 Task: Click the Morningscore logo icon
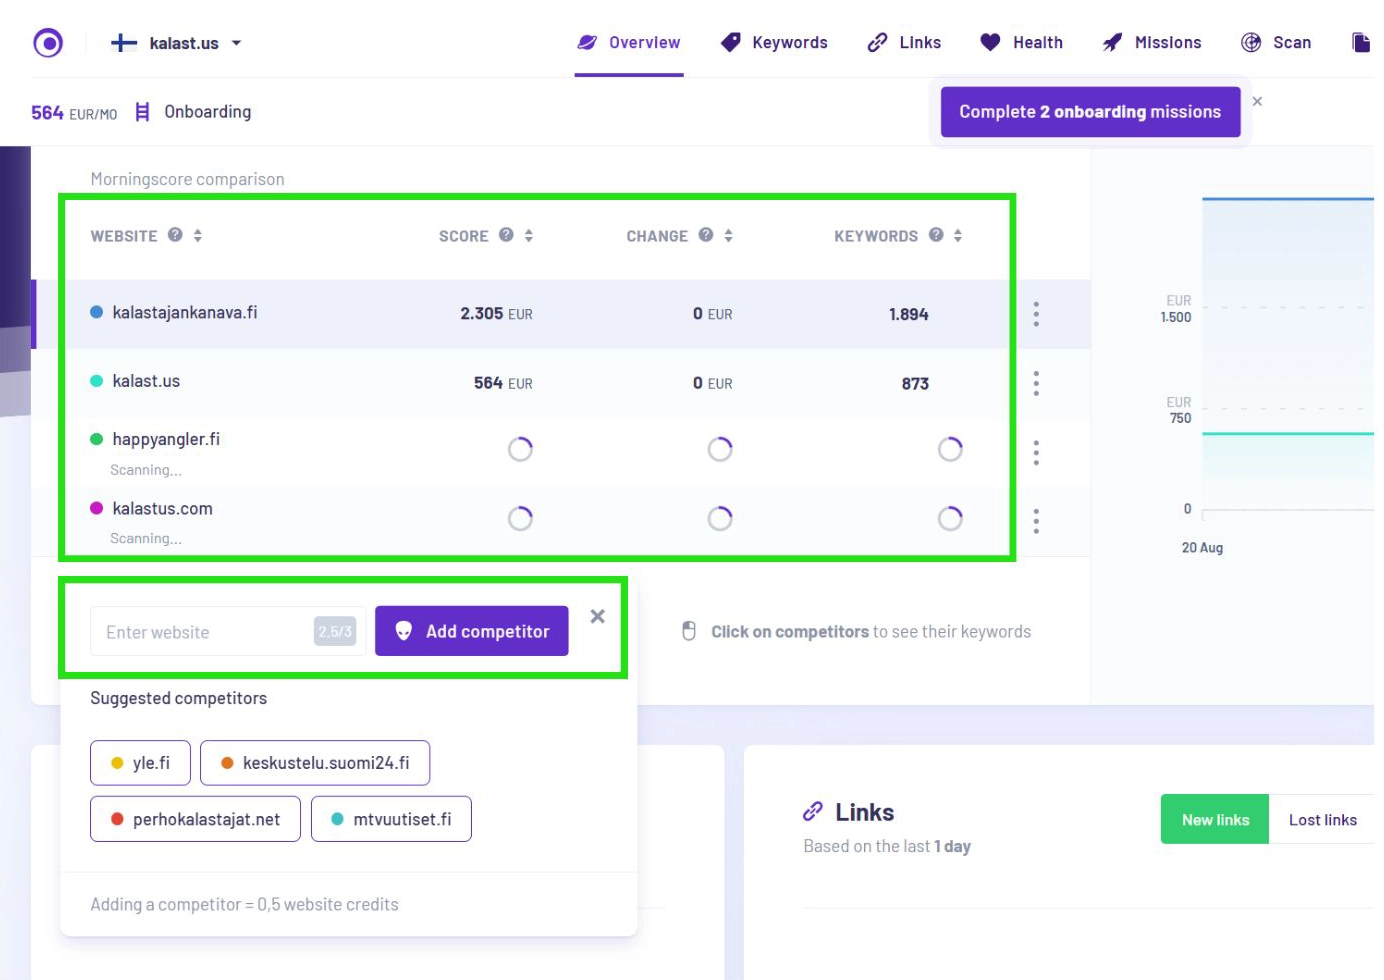point(48,43)
